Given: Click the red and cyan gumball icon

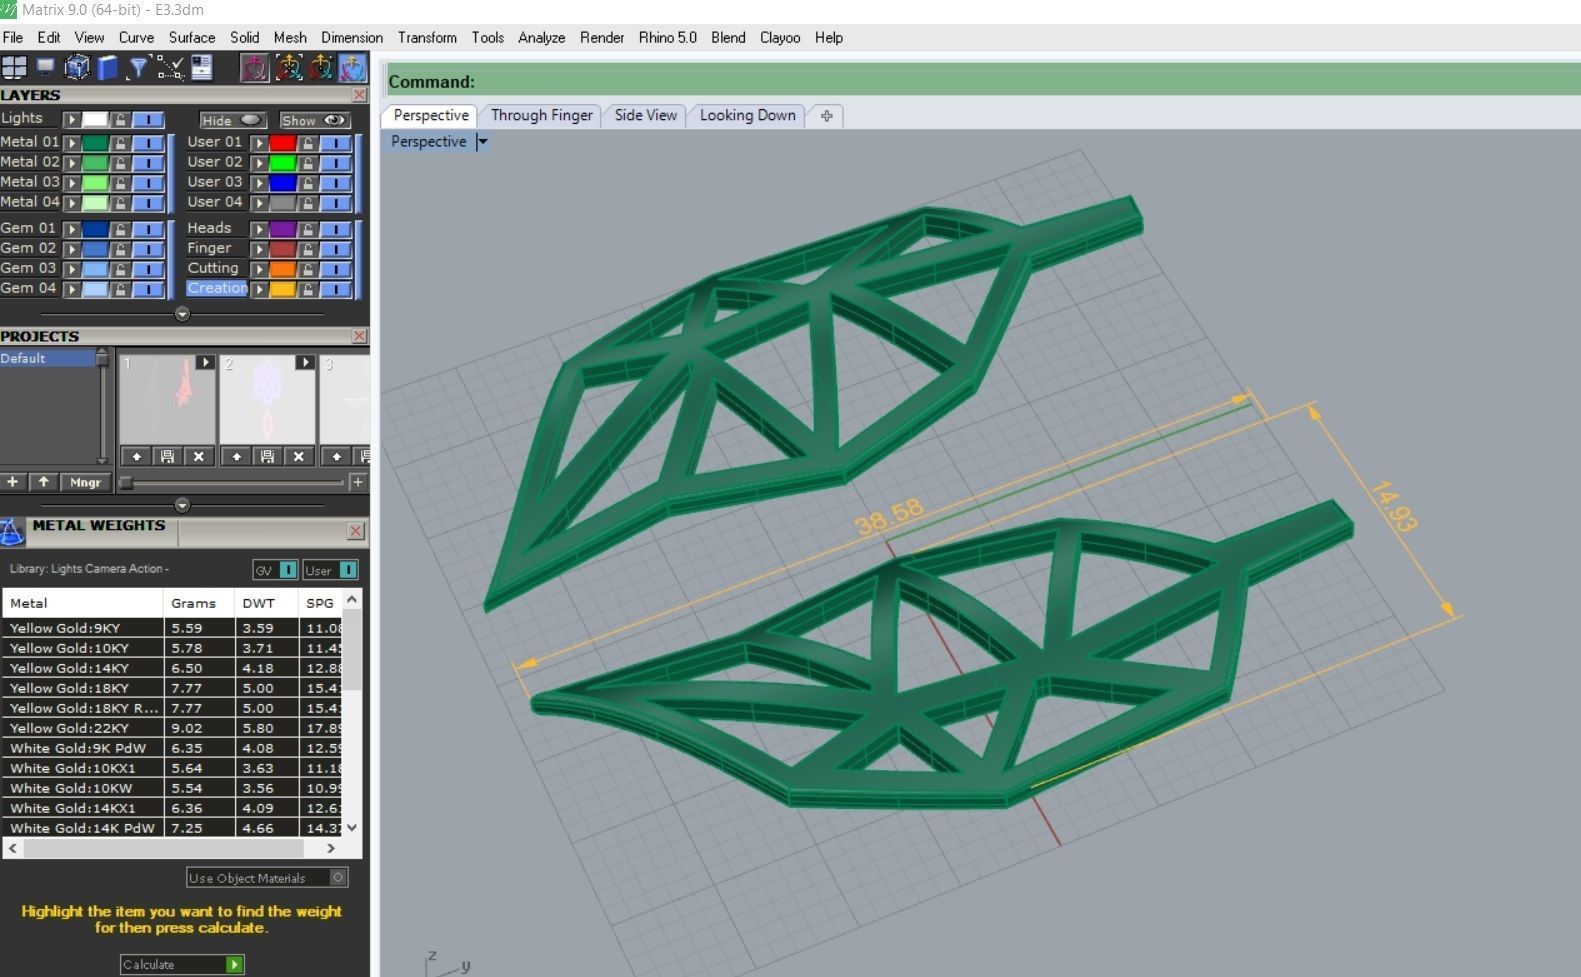Looking at the screenshot, I should click(x=321, y=67).
